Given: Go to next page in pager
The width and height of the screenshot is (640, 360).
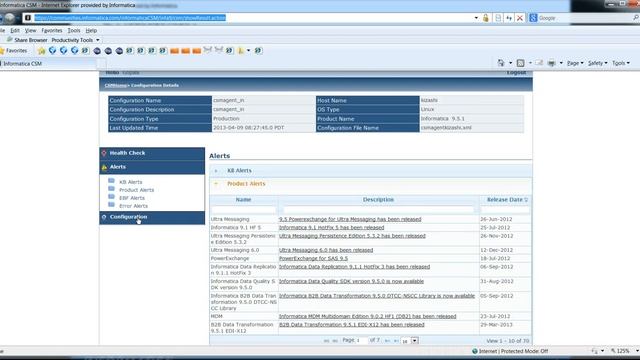Looking at the screenshot, I should [x=387, y=340].
